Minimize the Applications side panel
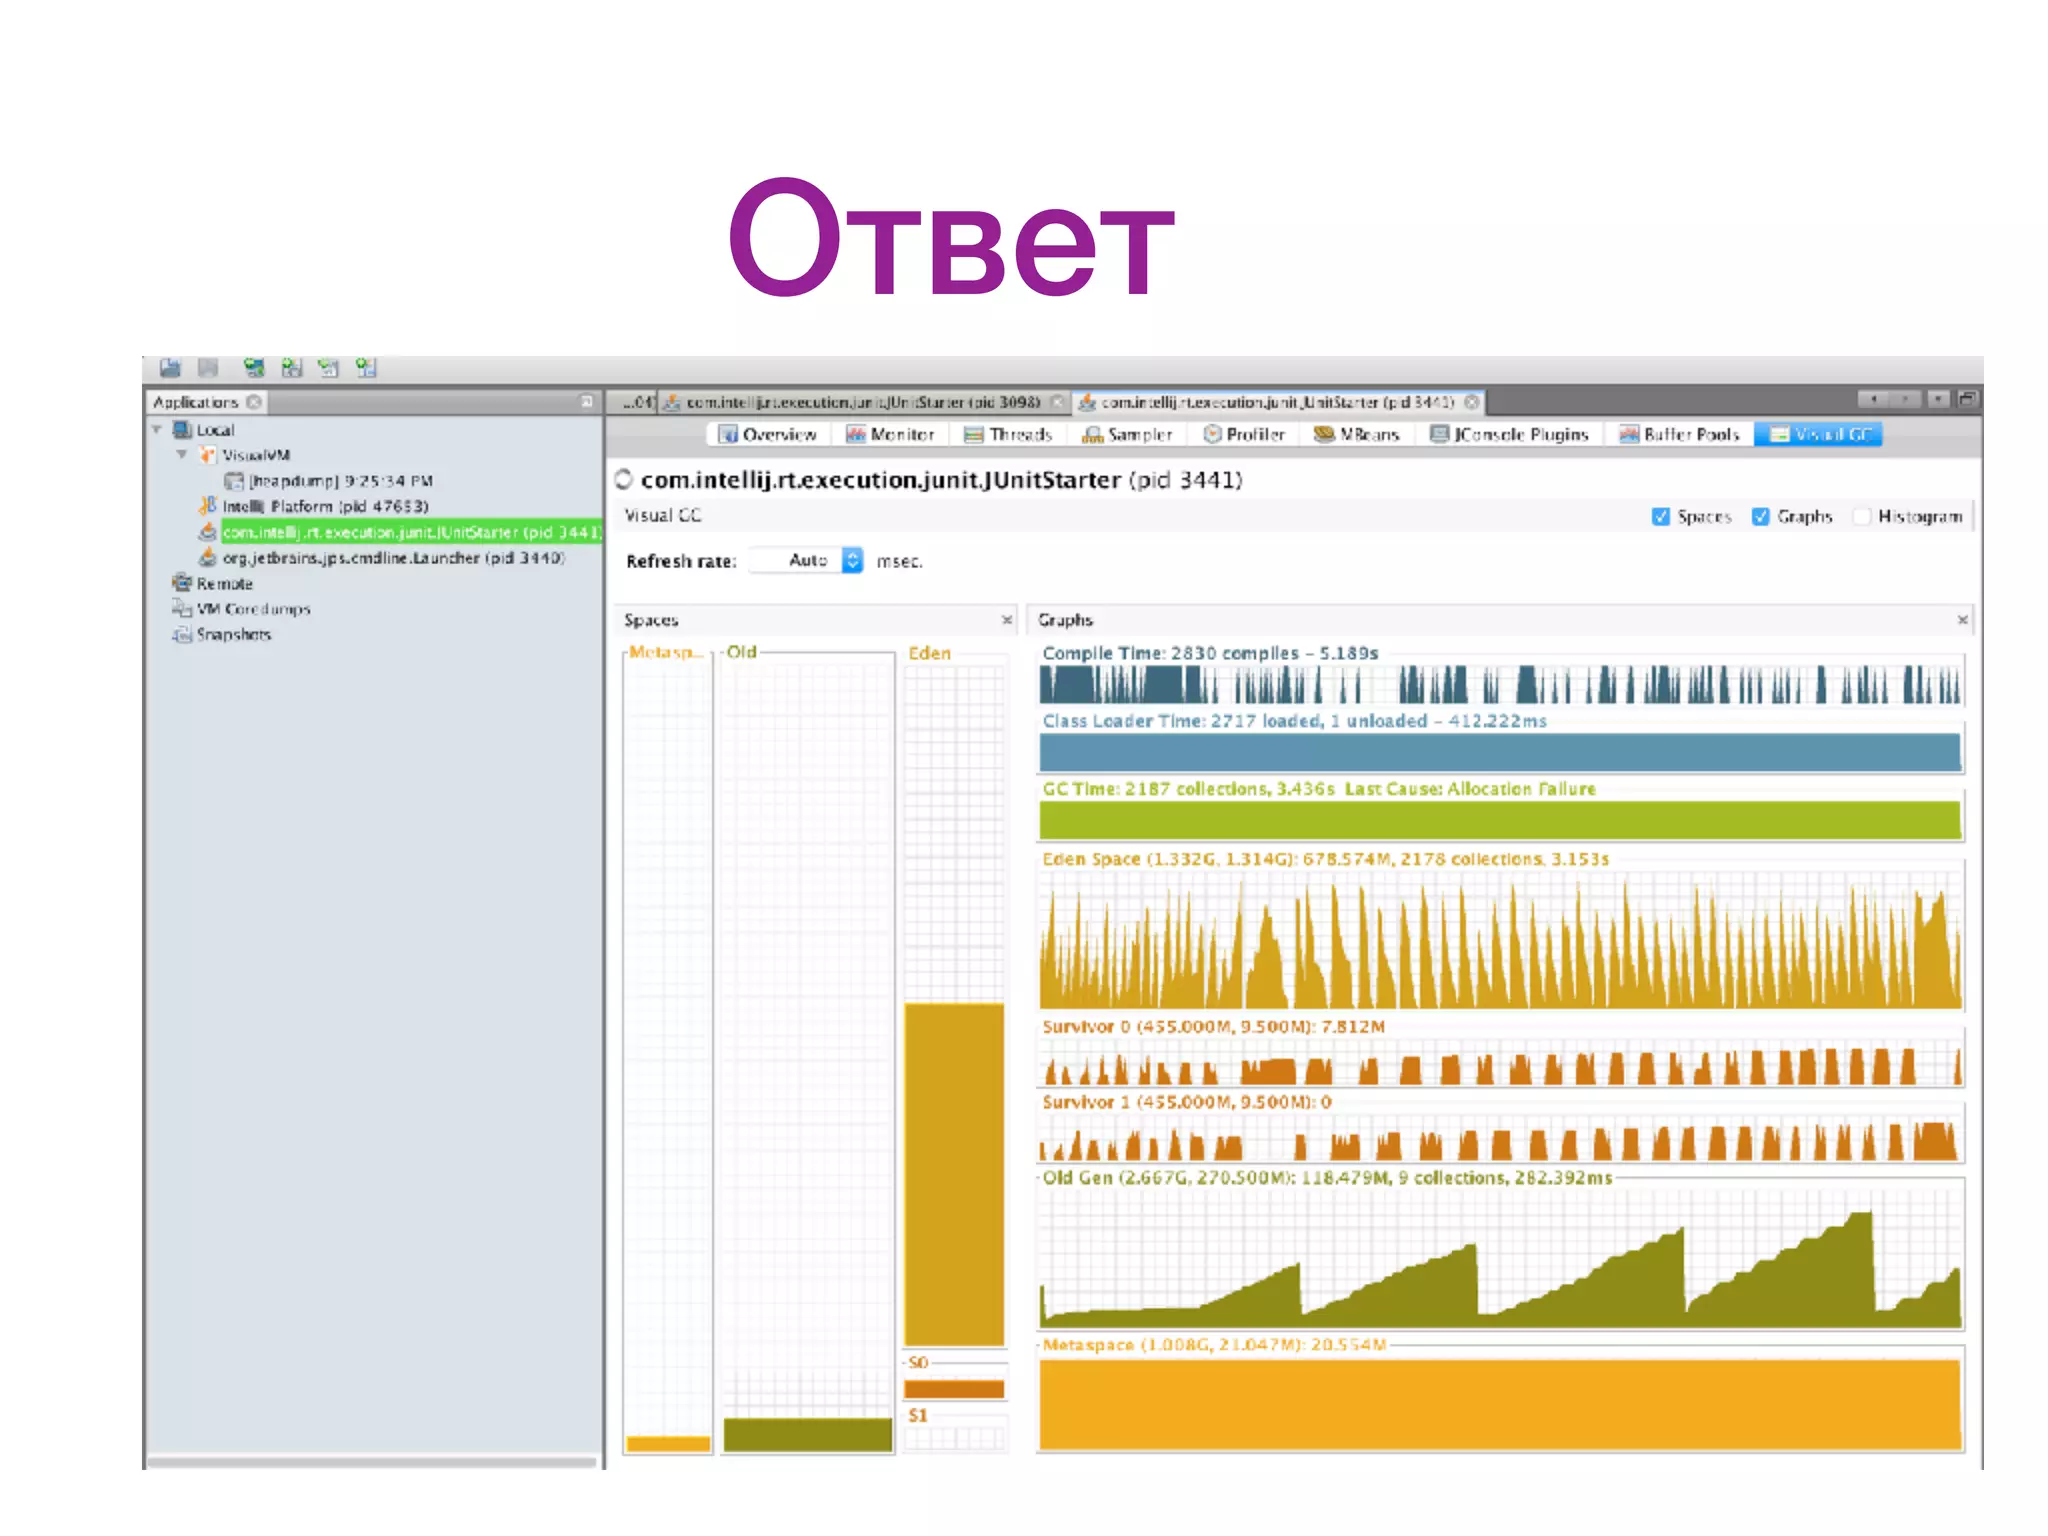The width and height of the screenshot is (2048, 1536). 587,402
